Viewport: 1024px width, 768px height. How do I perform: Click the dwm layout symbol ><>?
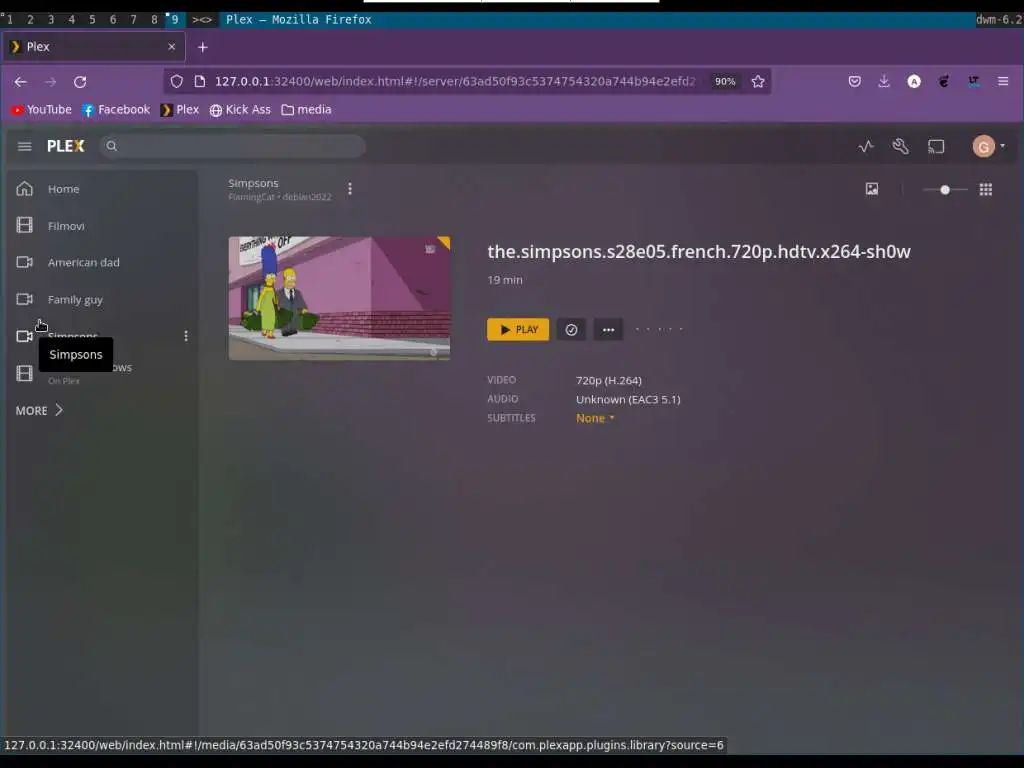202,20
